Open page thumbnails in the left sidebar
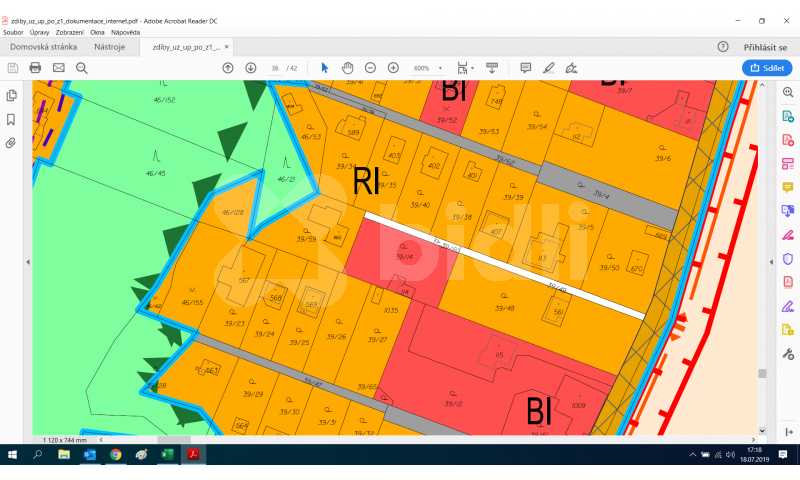Screen dimensions: 800x480 click(11, 95)
